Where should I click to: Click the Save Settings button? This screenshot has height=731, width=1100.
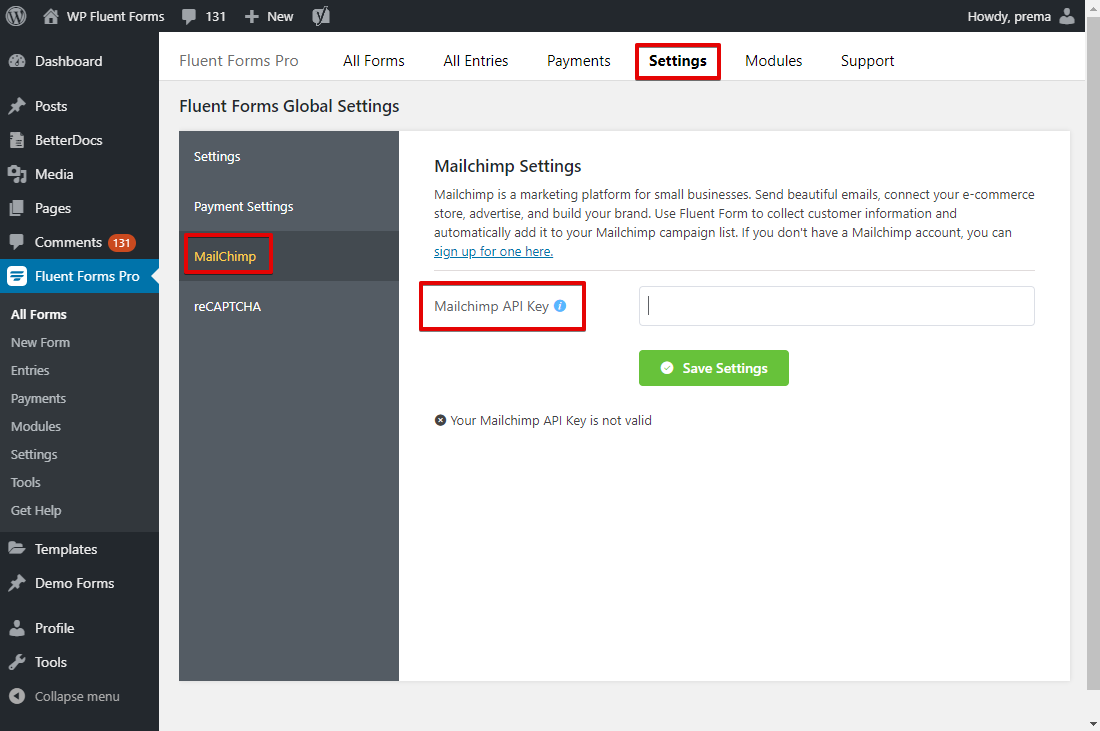pos(713,368)
